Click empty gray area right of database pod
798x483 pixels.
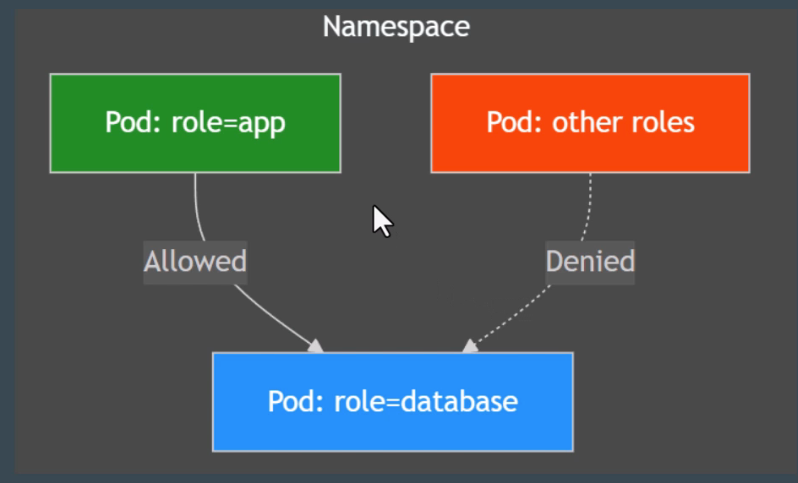point(680,400)
